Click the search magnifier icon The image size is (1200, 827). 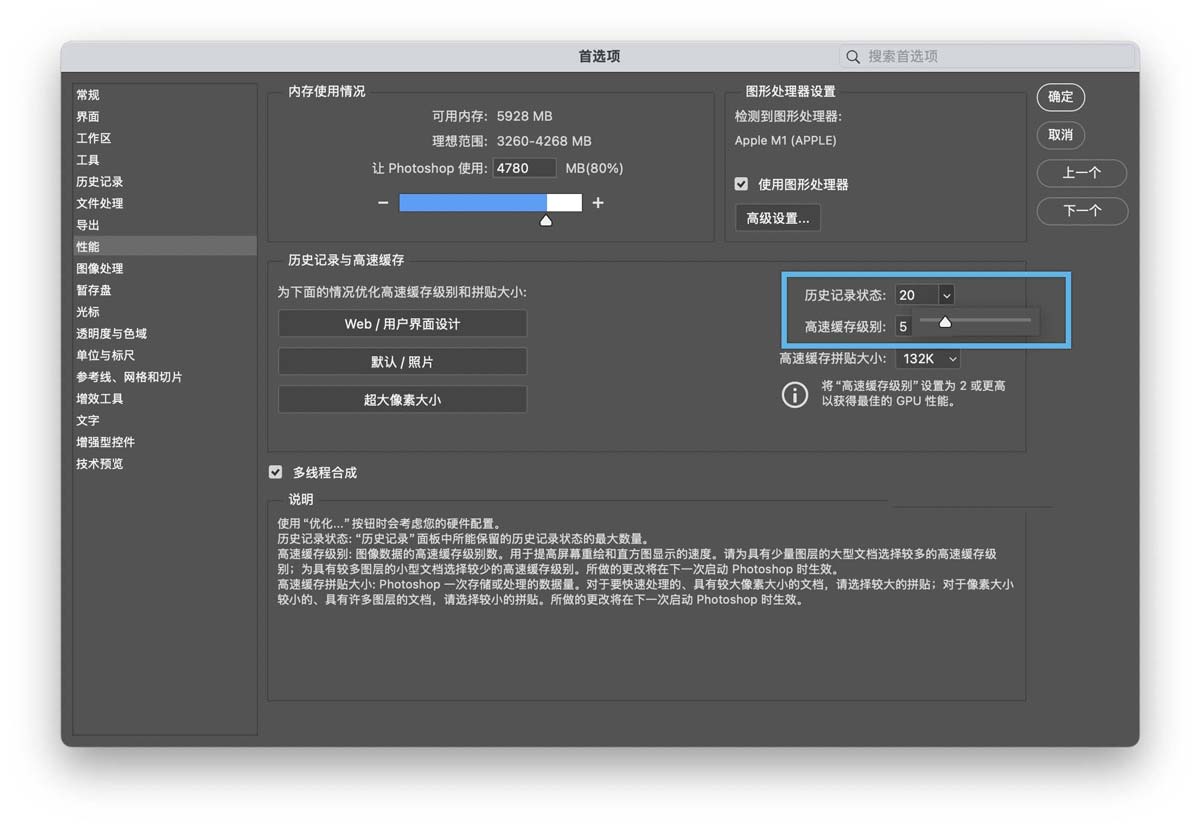(853, 57)
